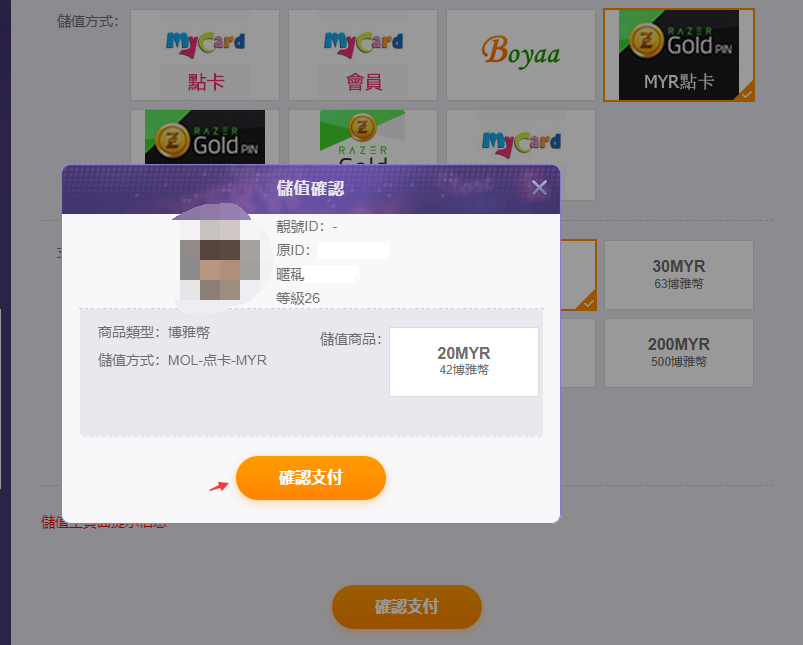Click the 商品類型: 博雅幣 text
This screenshot has width=803, height=645.
point(154,332)
